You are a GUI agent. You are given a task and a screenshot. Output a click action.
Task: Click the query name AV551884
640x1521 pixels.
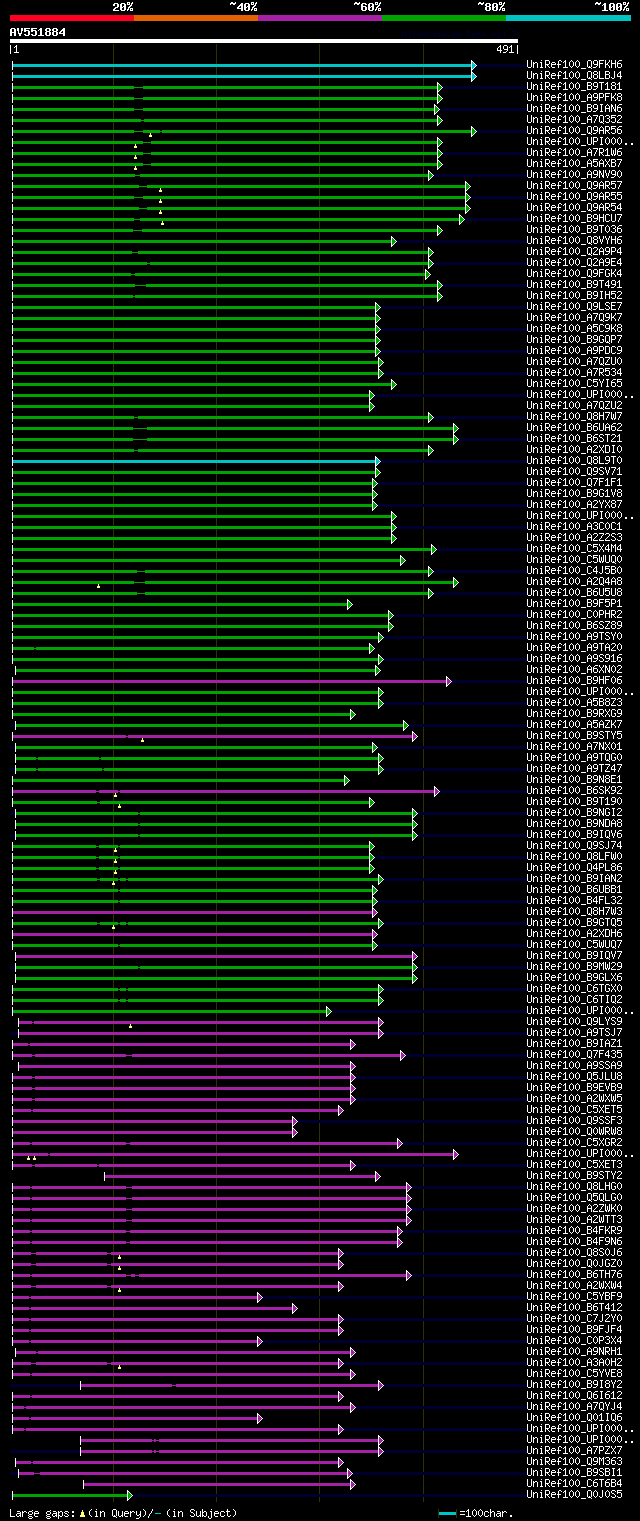pos(38,32)
